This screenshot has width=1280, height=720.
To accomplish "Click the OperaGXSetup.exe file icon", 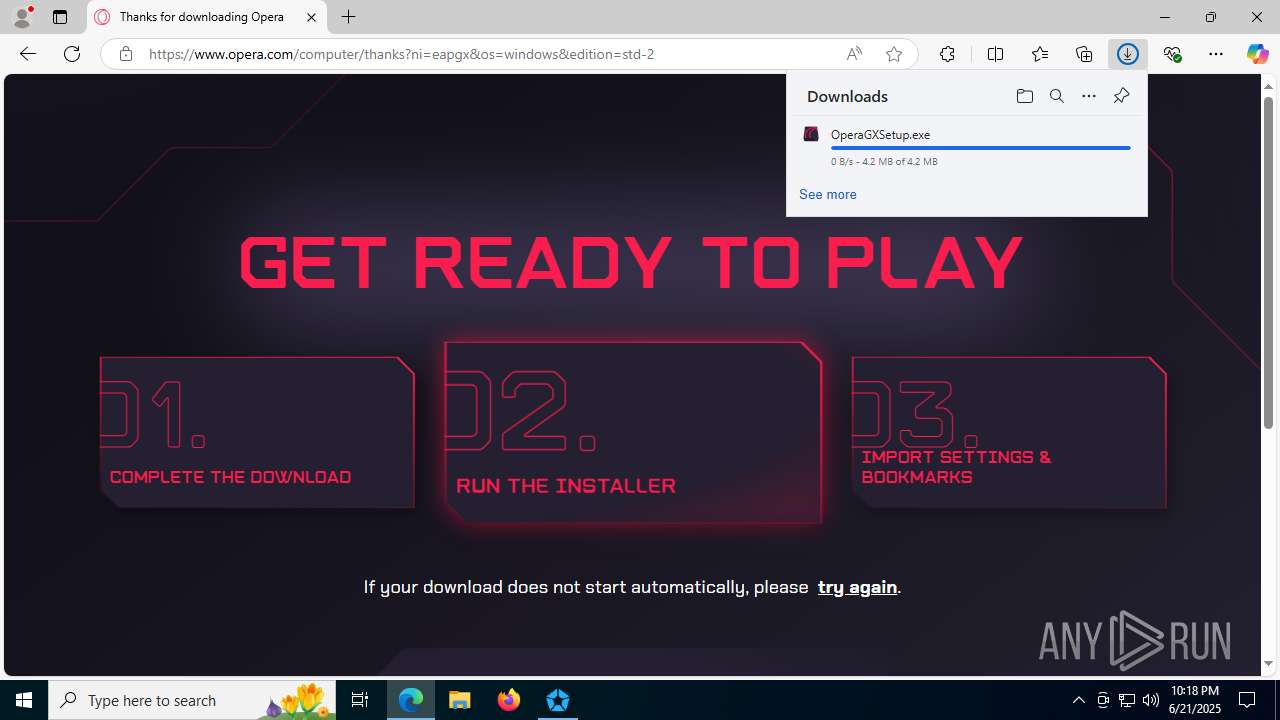I will [811, 134].
